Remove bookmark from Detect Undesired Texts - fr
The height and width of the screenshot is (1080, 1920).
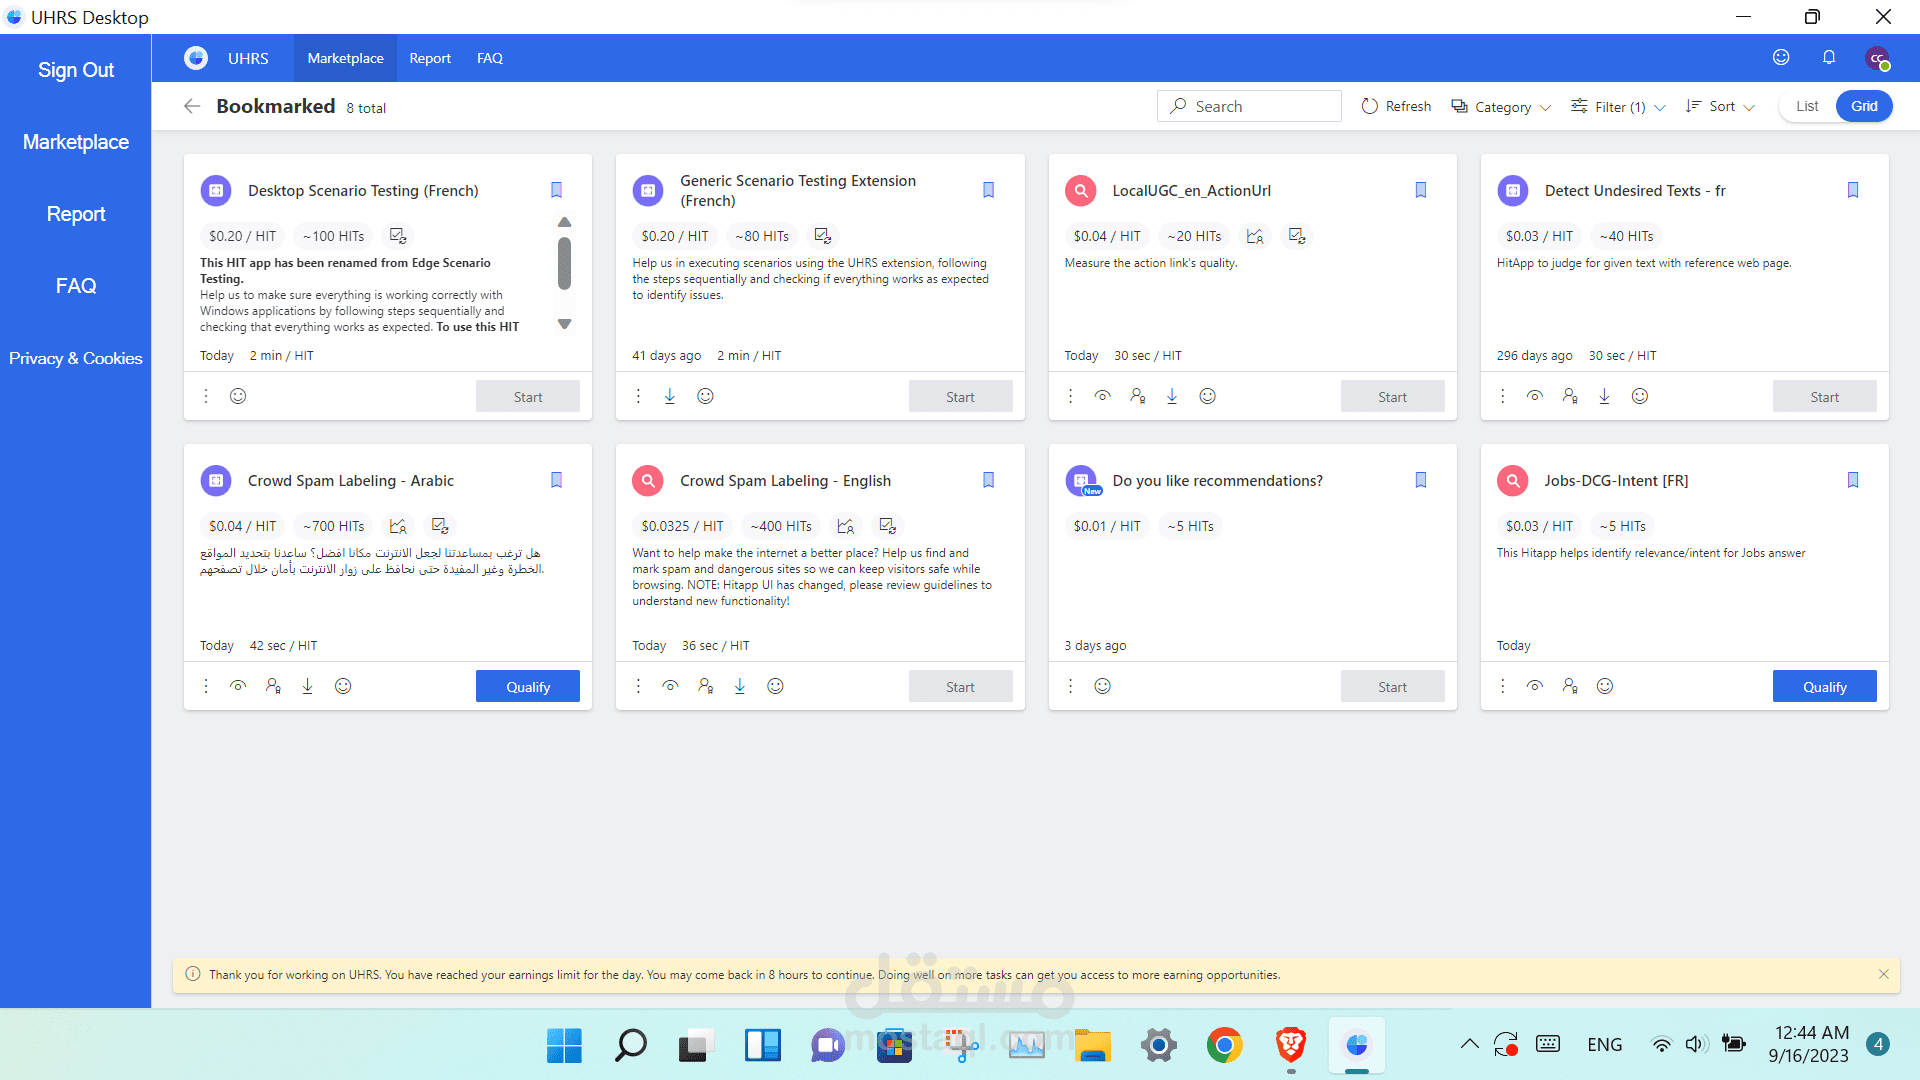1853,190
